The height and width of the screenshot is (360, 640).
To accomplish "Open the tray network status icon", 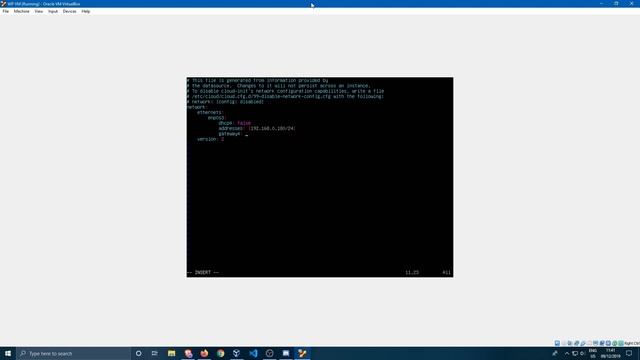I will tap(575, 353).
